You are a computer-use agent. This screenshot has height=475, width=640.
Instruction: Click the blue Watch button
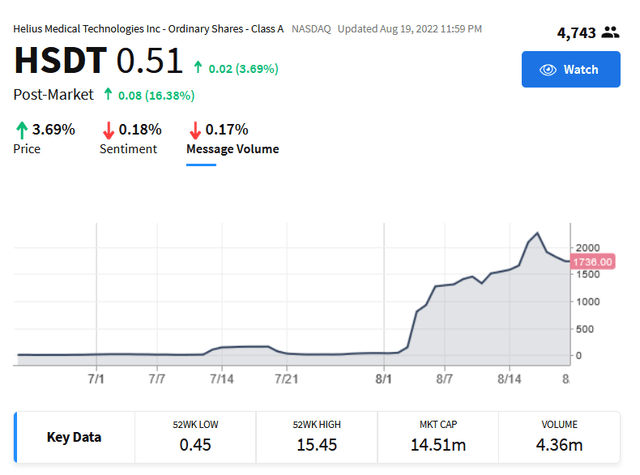(x=571, y=69)
